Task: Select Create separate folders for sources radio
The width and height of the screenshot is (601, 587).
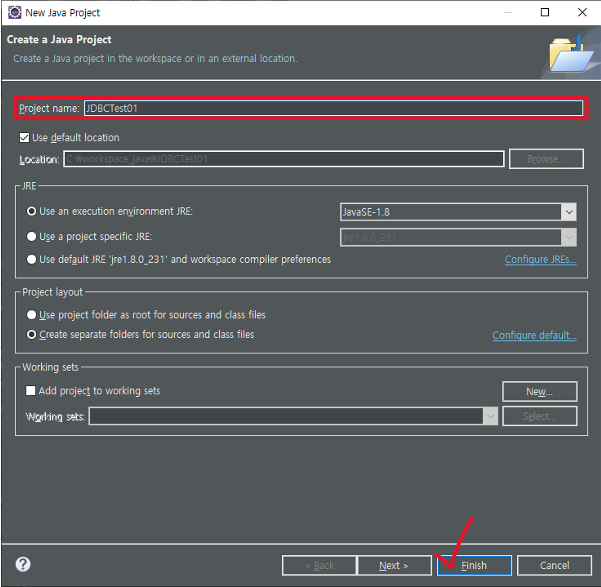Action: pos(31,335)
